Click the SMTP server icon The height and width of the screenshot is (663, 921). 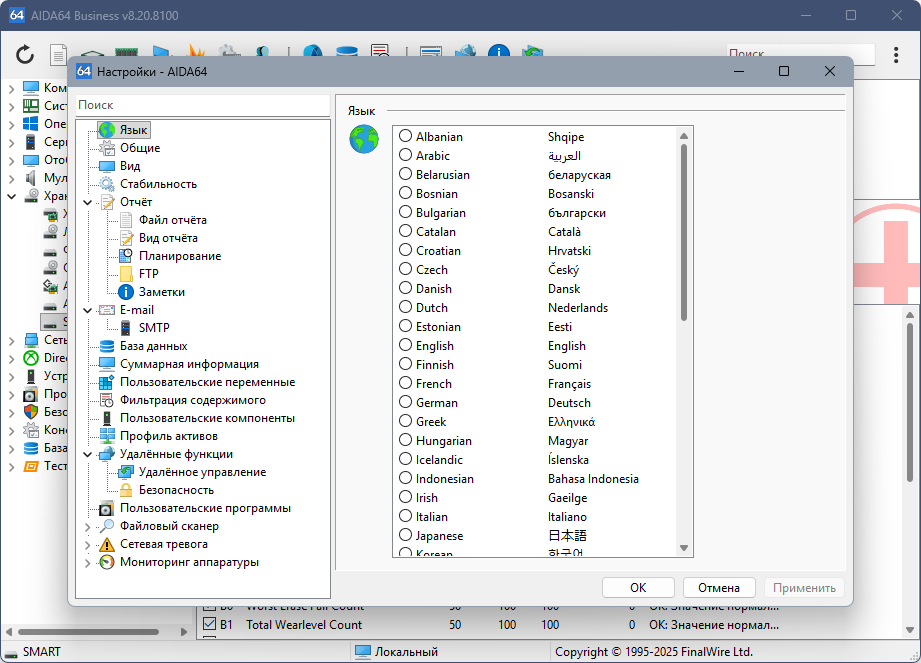126,328
